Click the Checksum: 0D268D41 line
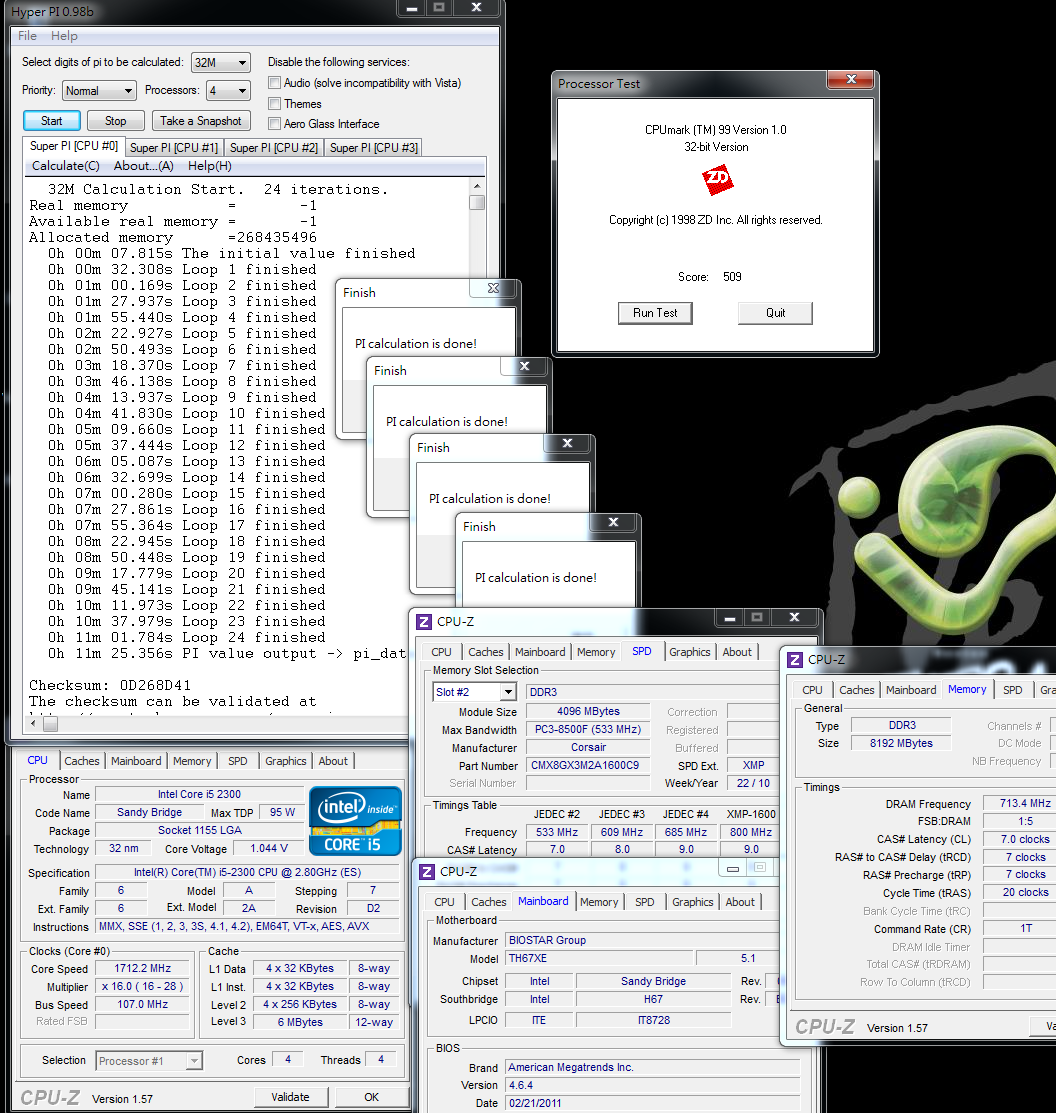The width and height of the screenshot is (1056, 1113). pos(110,686)
